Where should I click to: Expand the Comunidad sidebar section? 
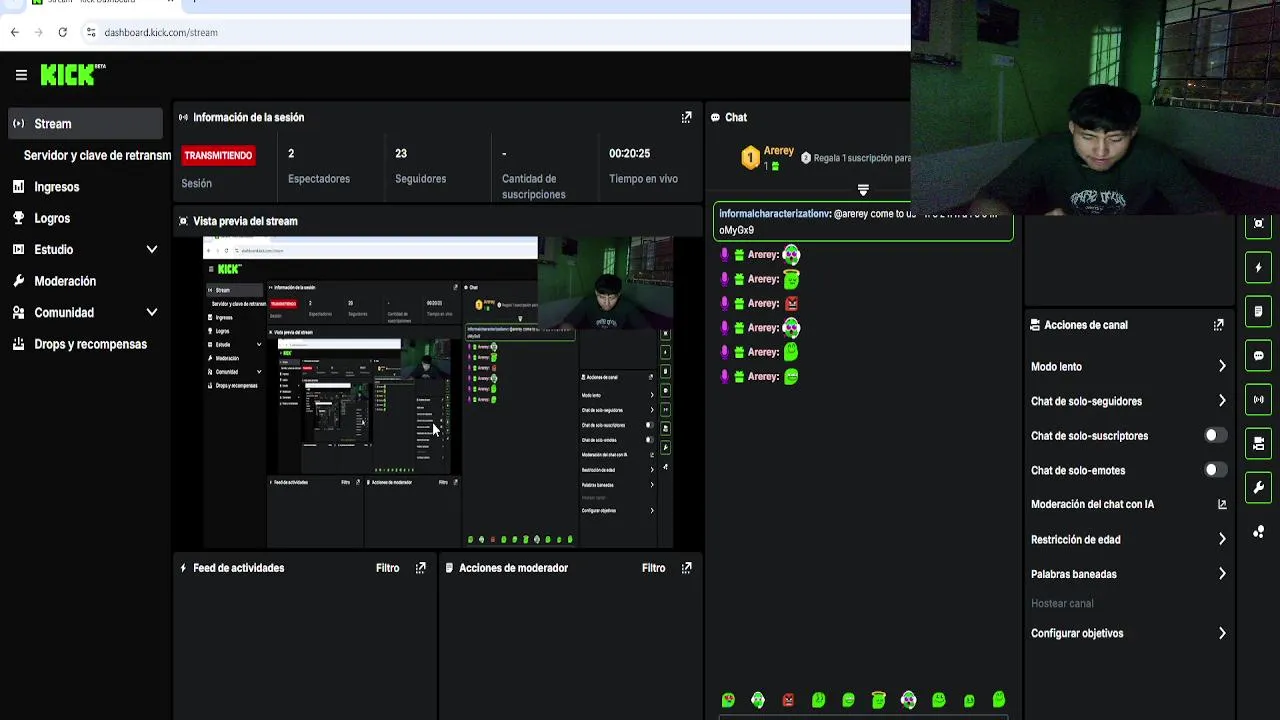click(152, 312)
